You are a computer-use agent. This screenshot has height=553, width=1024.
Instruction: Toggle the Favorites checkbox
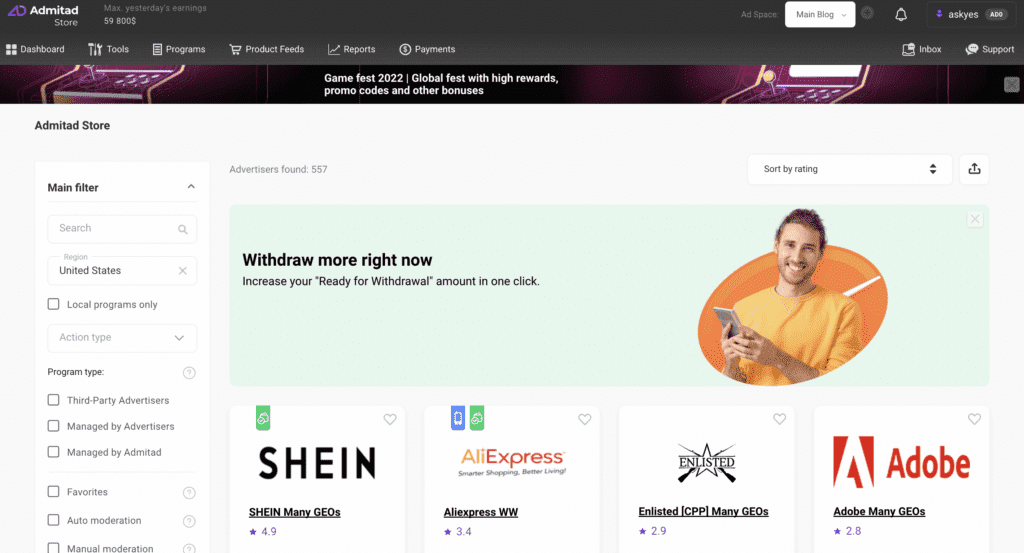tap(54, 492)
